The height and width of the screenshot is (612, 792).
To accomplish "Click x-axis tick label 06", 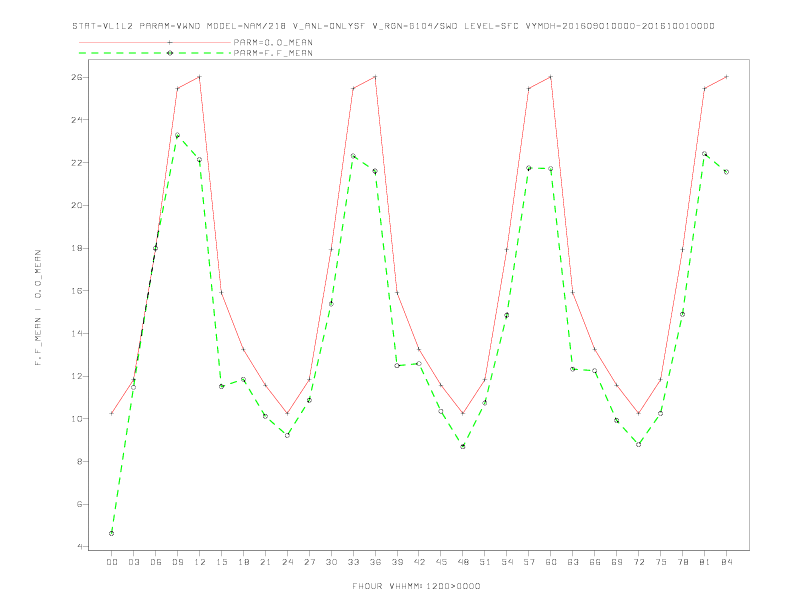I will tap(156, 562).
